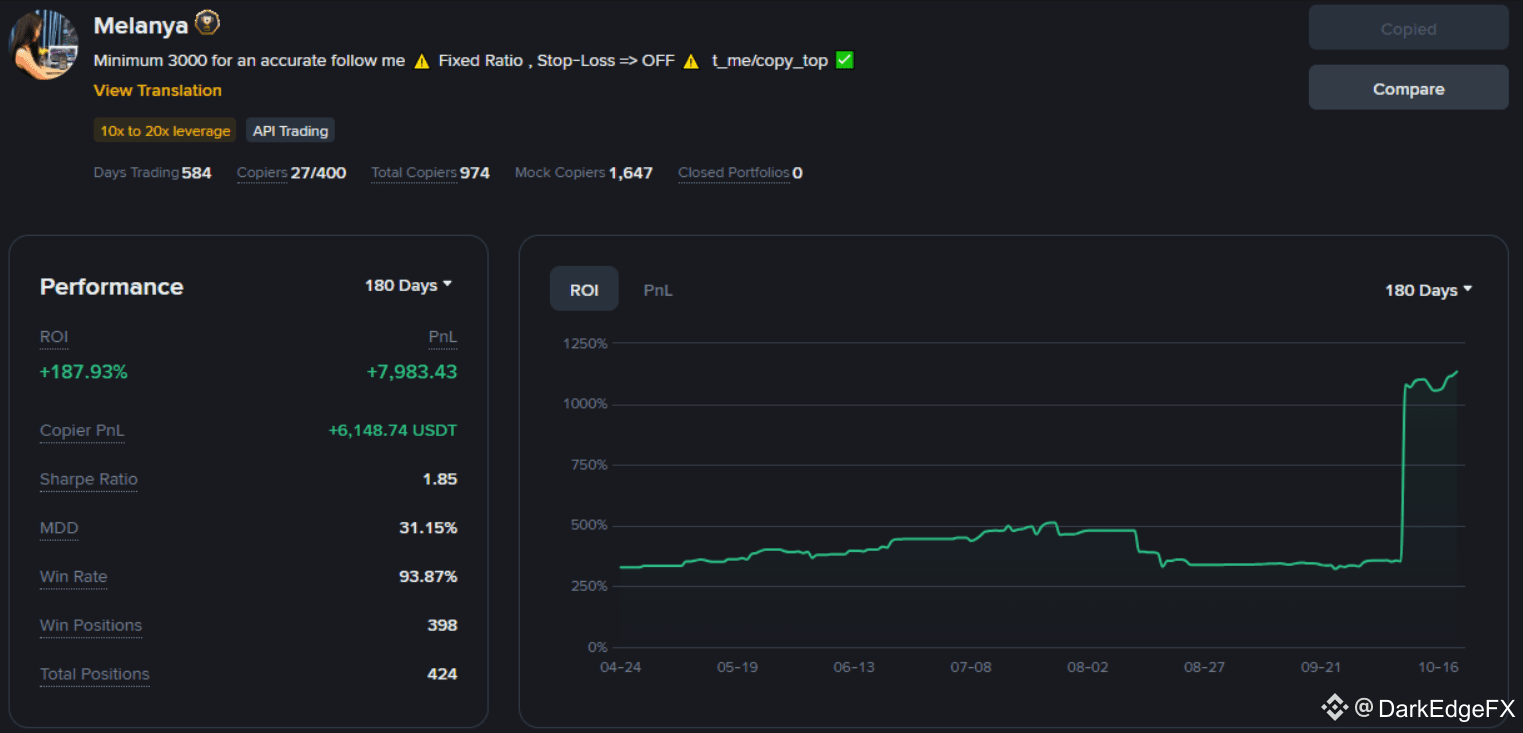Click the Closed Portfolios label
The width and height of the screenshot is (1523, 733).
pyautogui.click(x=733, y=173)
